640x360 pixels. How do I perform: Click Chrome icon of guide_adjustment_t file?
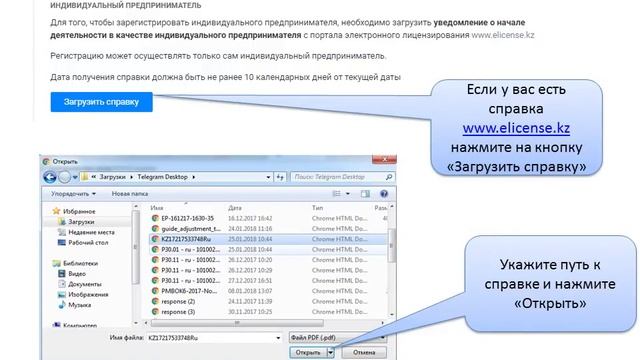click(x=155, y=229)
